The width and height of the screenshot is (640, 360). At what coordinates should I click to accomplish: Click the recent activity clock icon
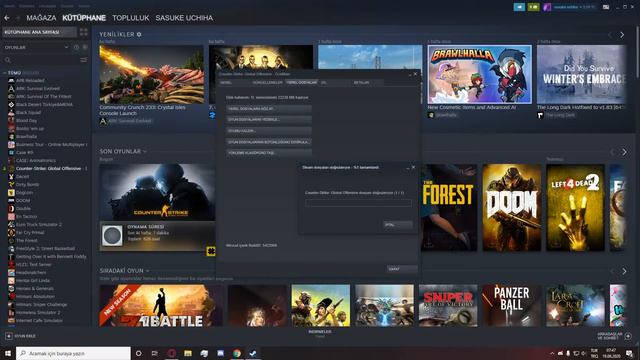point(76,47)
